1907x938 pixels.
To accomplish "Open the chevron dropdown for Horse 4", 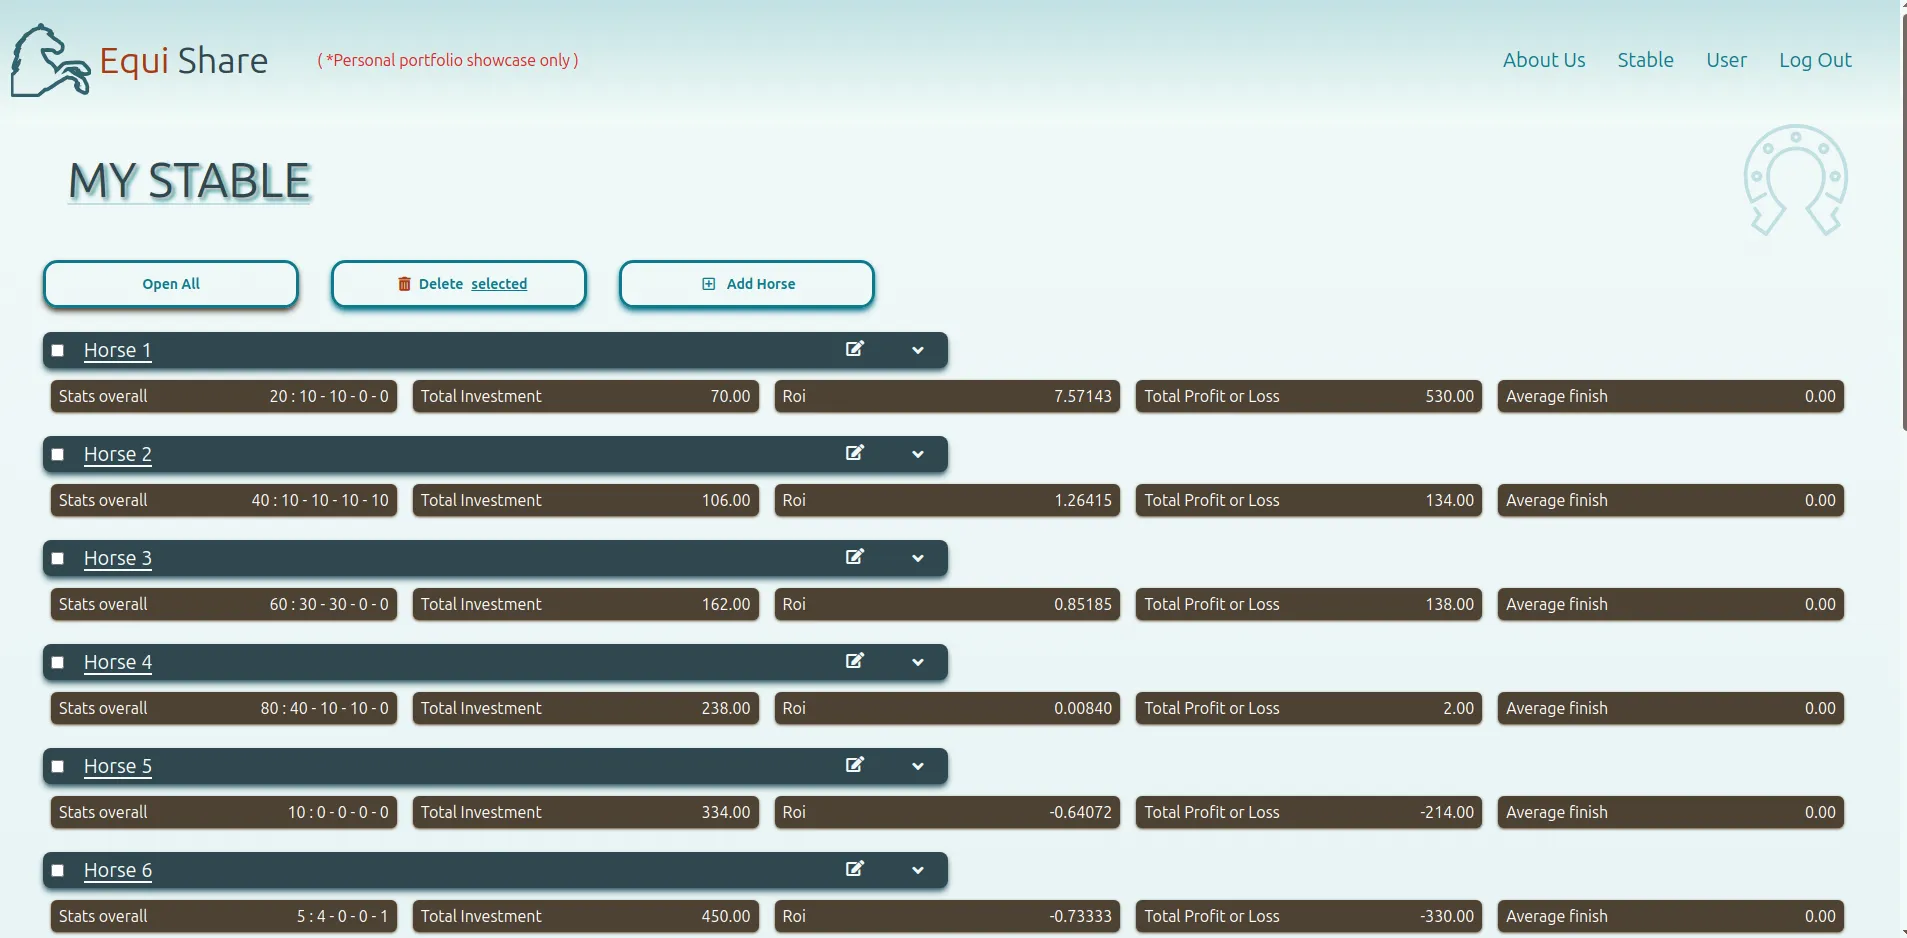I will tap(916, 662).
